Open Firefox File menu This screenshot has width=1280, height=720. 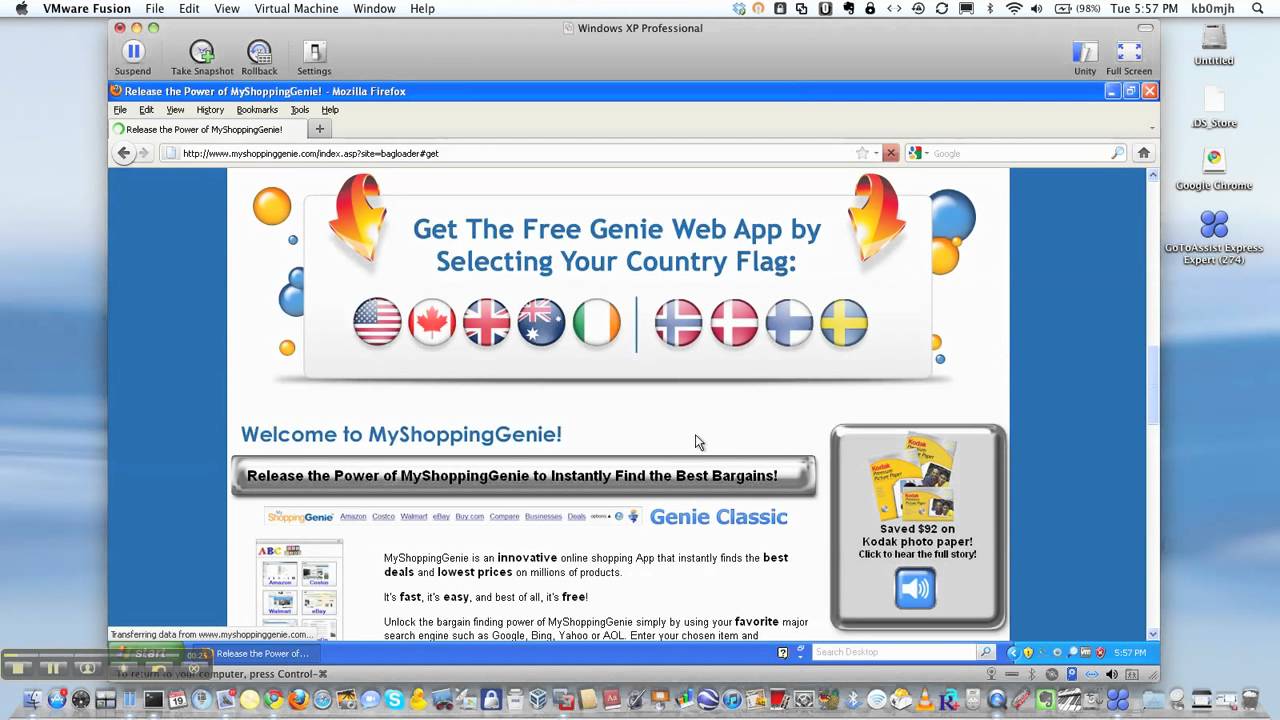[x=120, y=110]
